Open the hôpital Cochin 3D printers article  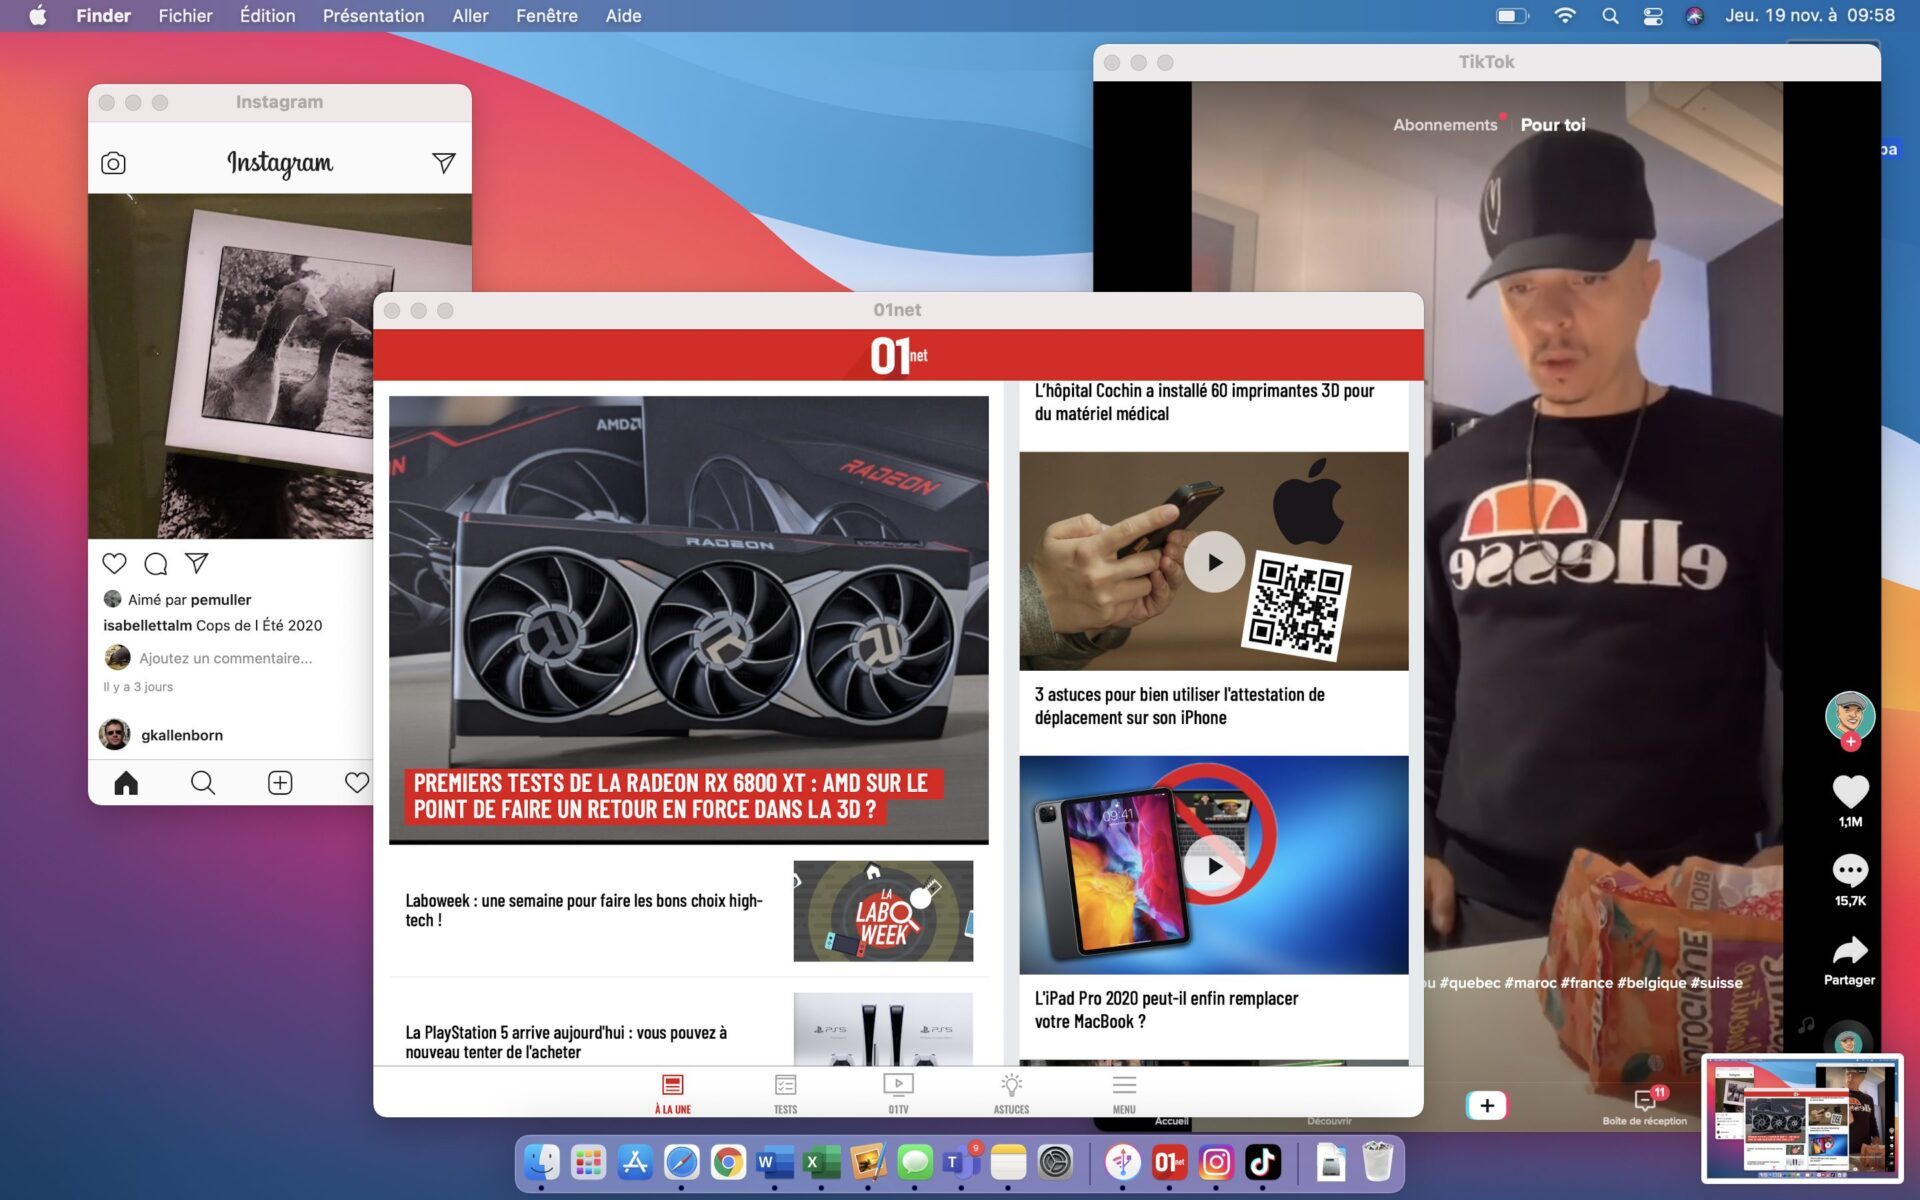click(x=1204, y=402)
